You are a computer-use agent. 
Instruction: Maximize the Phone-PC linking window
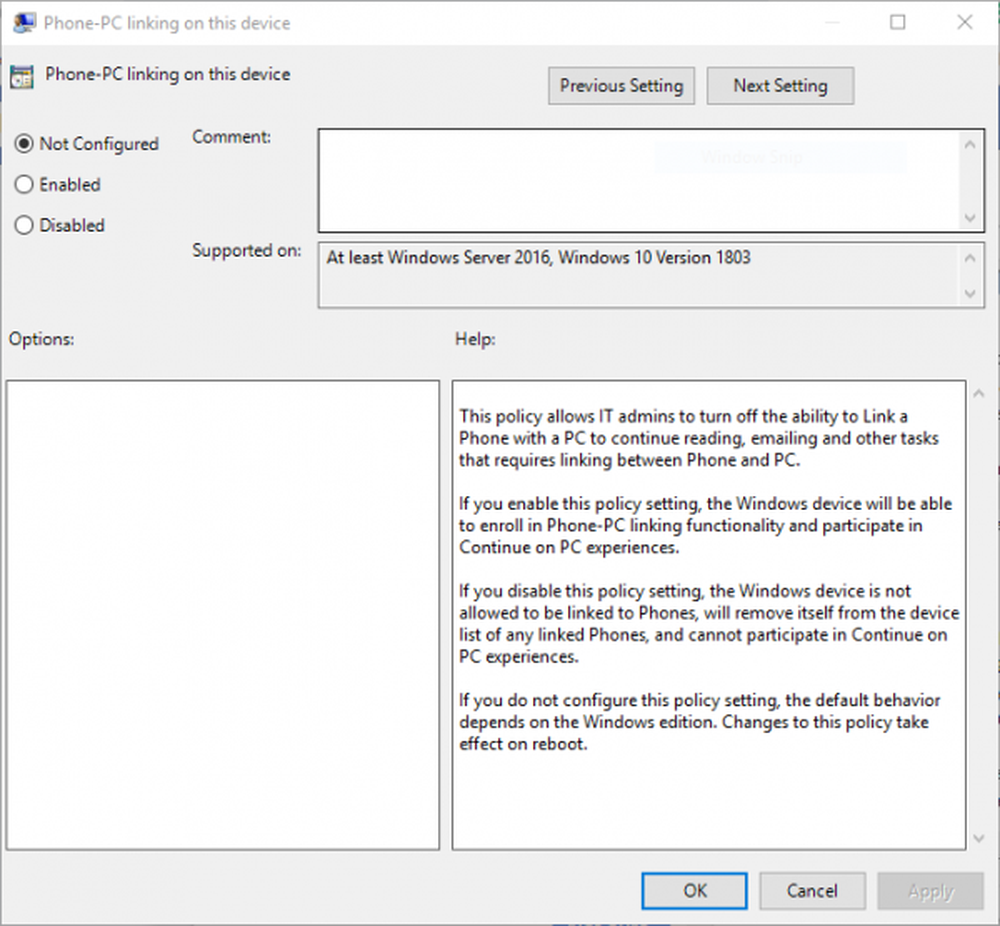pos(897,22)
